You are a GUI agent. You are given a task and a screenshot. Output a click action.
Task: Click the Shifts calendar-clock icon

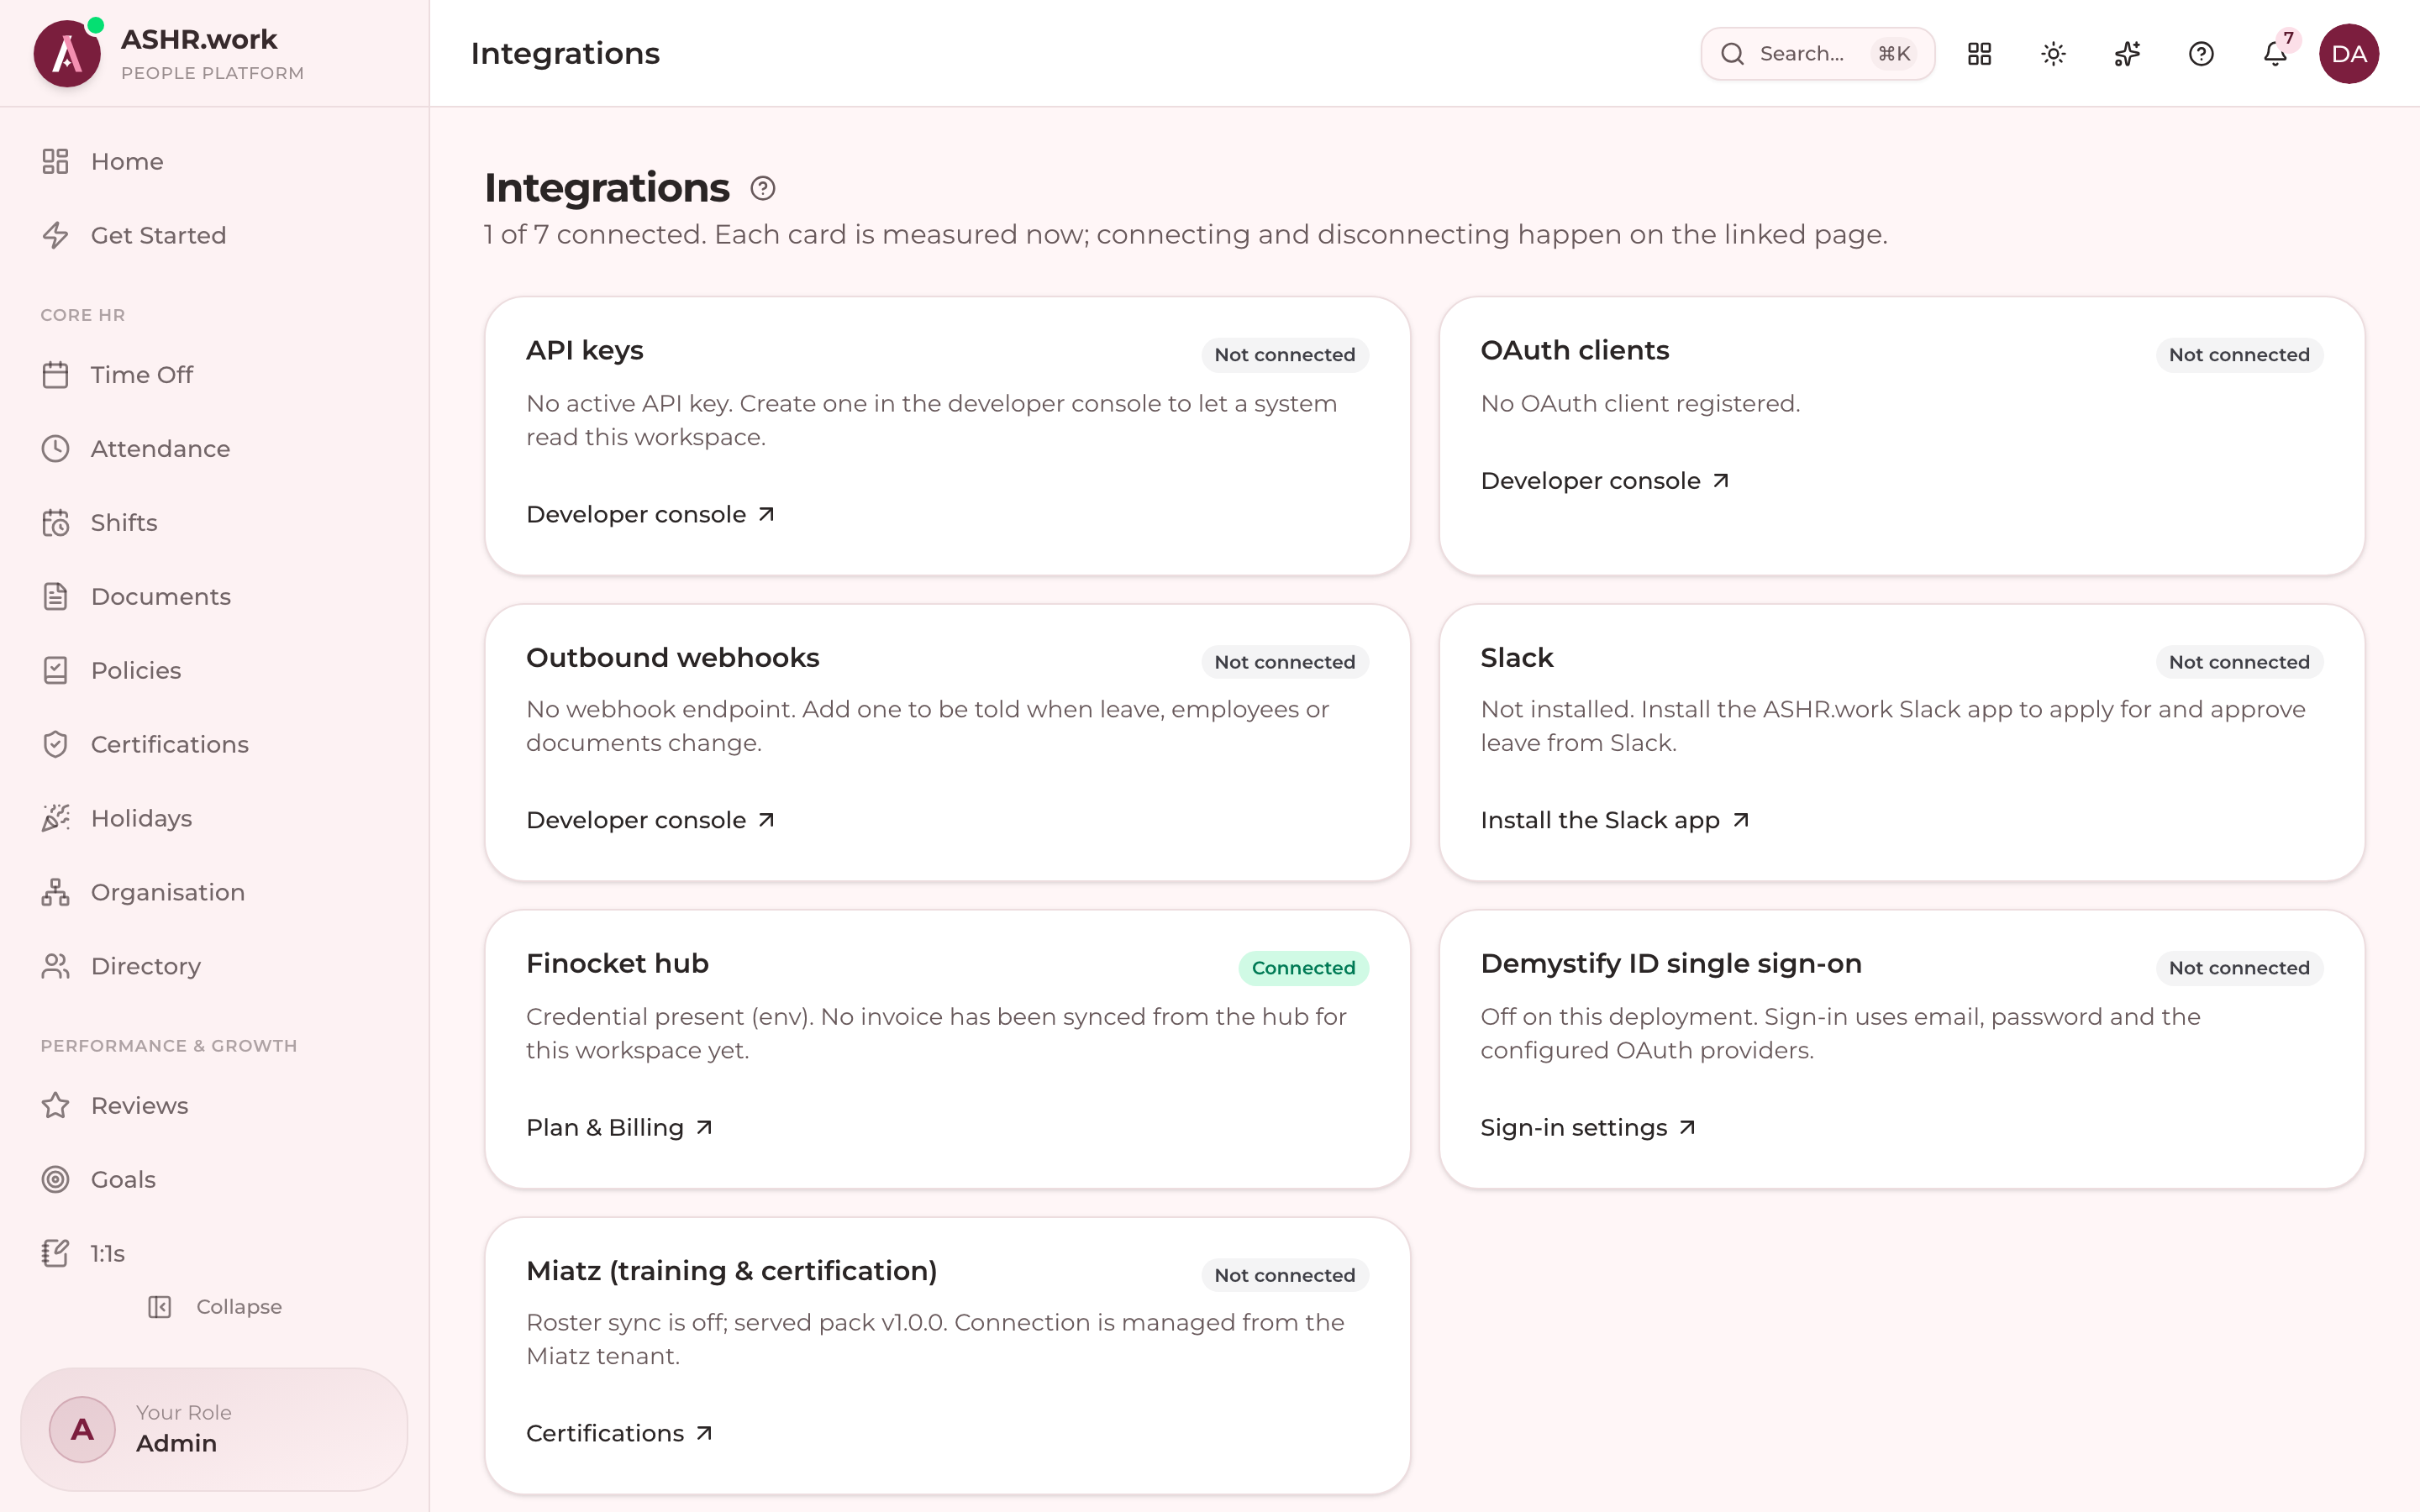pos(55,523)
